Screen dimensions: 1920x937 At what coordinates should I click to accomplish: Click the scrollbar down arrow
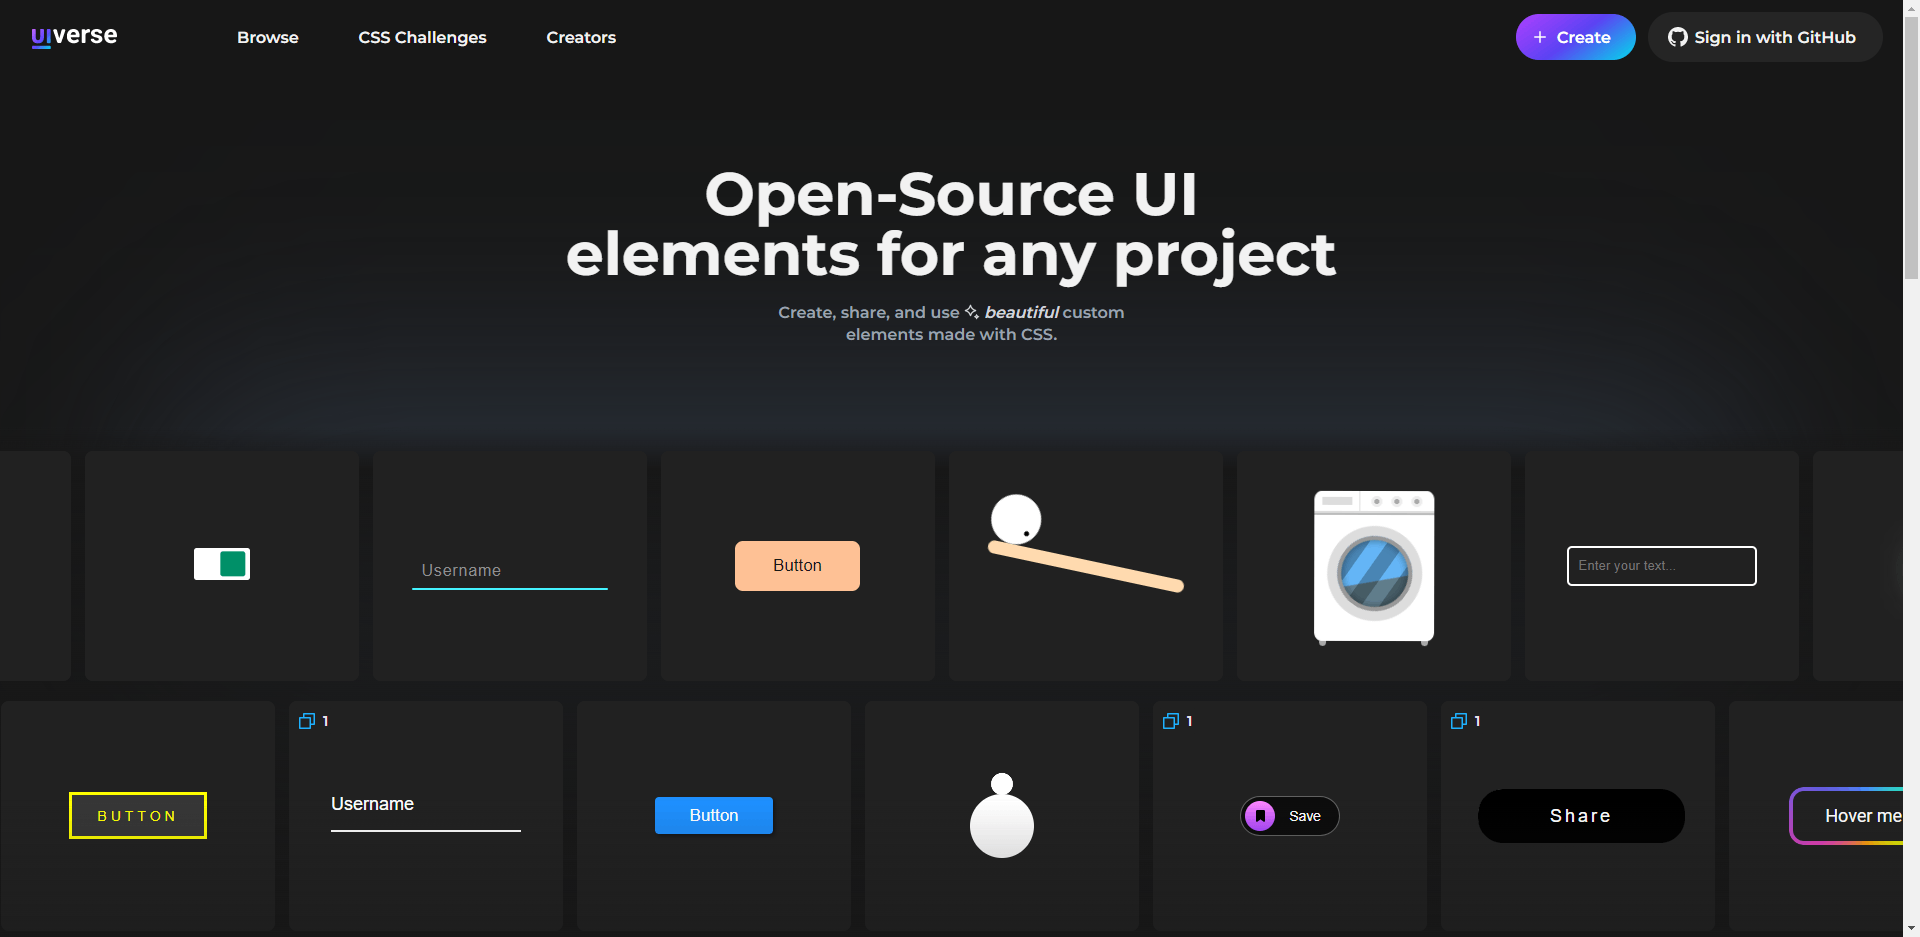point(1911,929)
